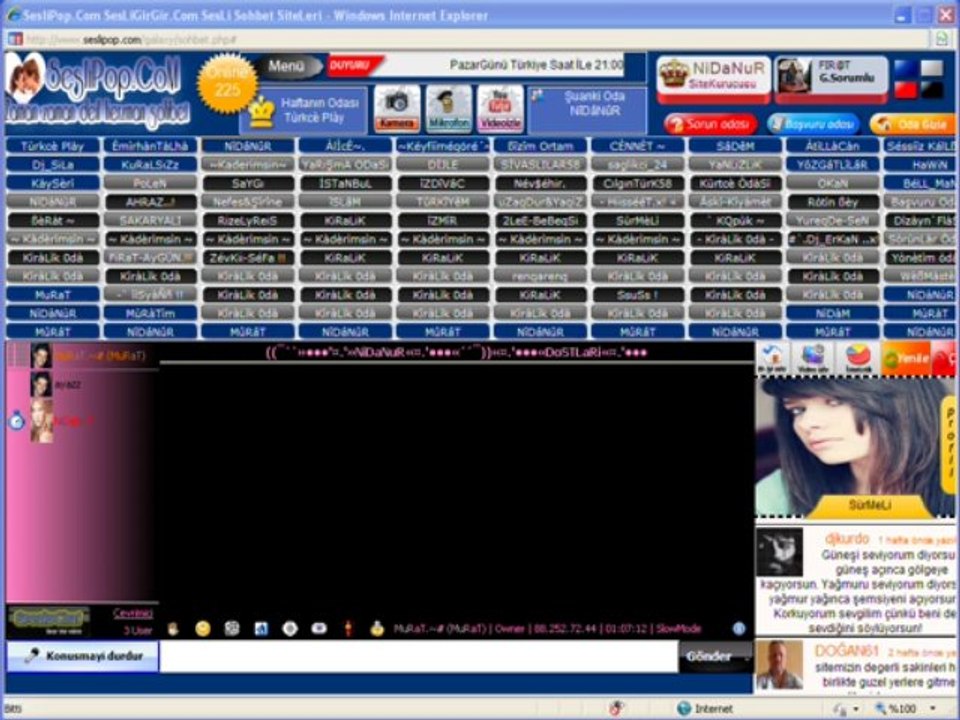Open the Yönetim odası room
This screenshot has width=960, height=720.
920,257
